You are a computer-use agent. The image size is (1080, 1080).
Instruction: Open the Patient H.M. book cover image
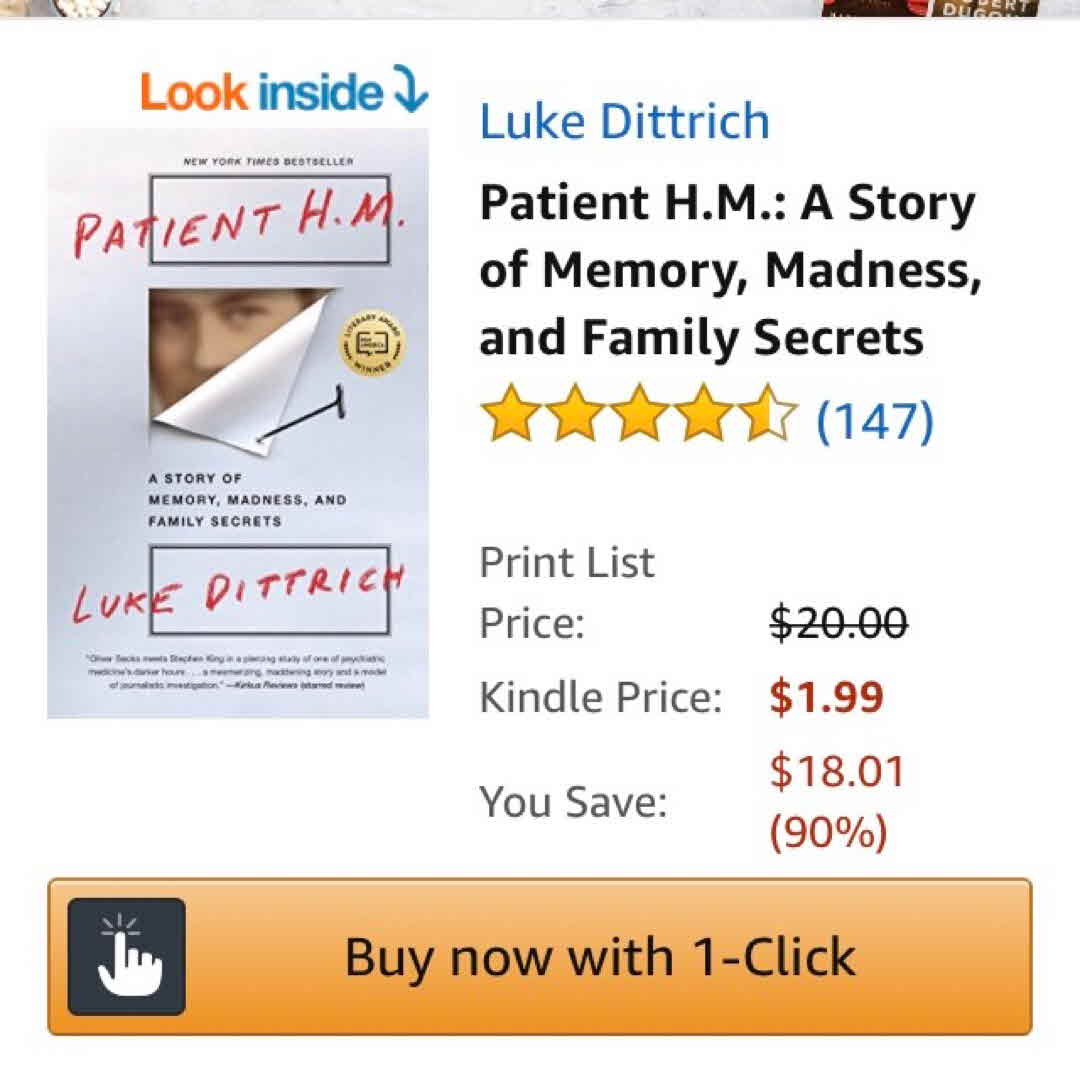click(x=238, y=423)
